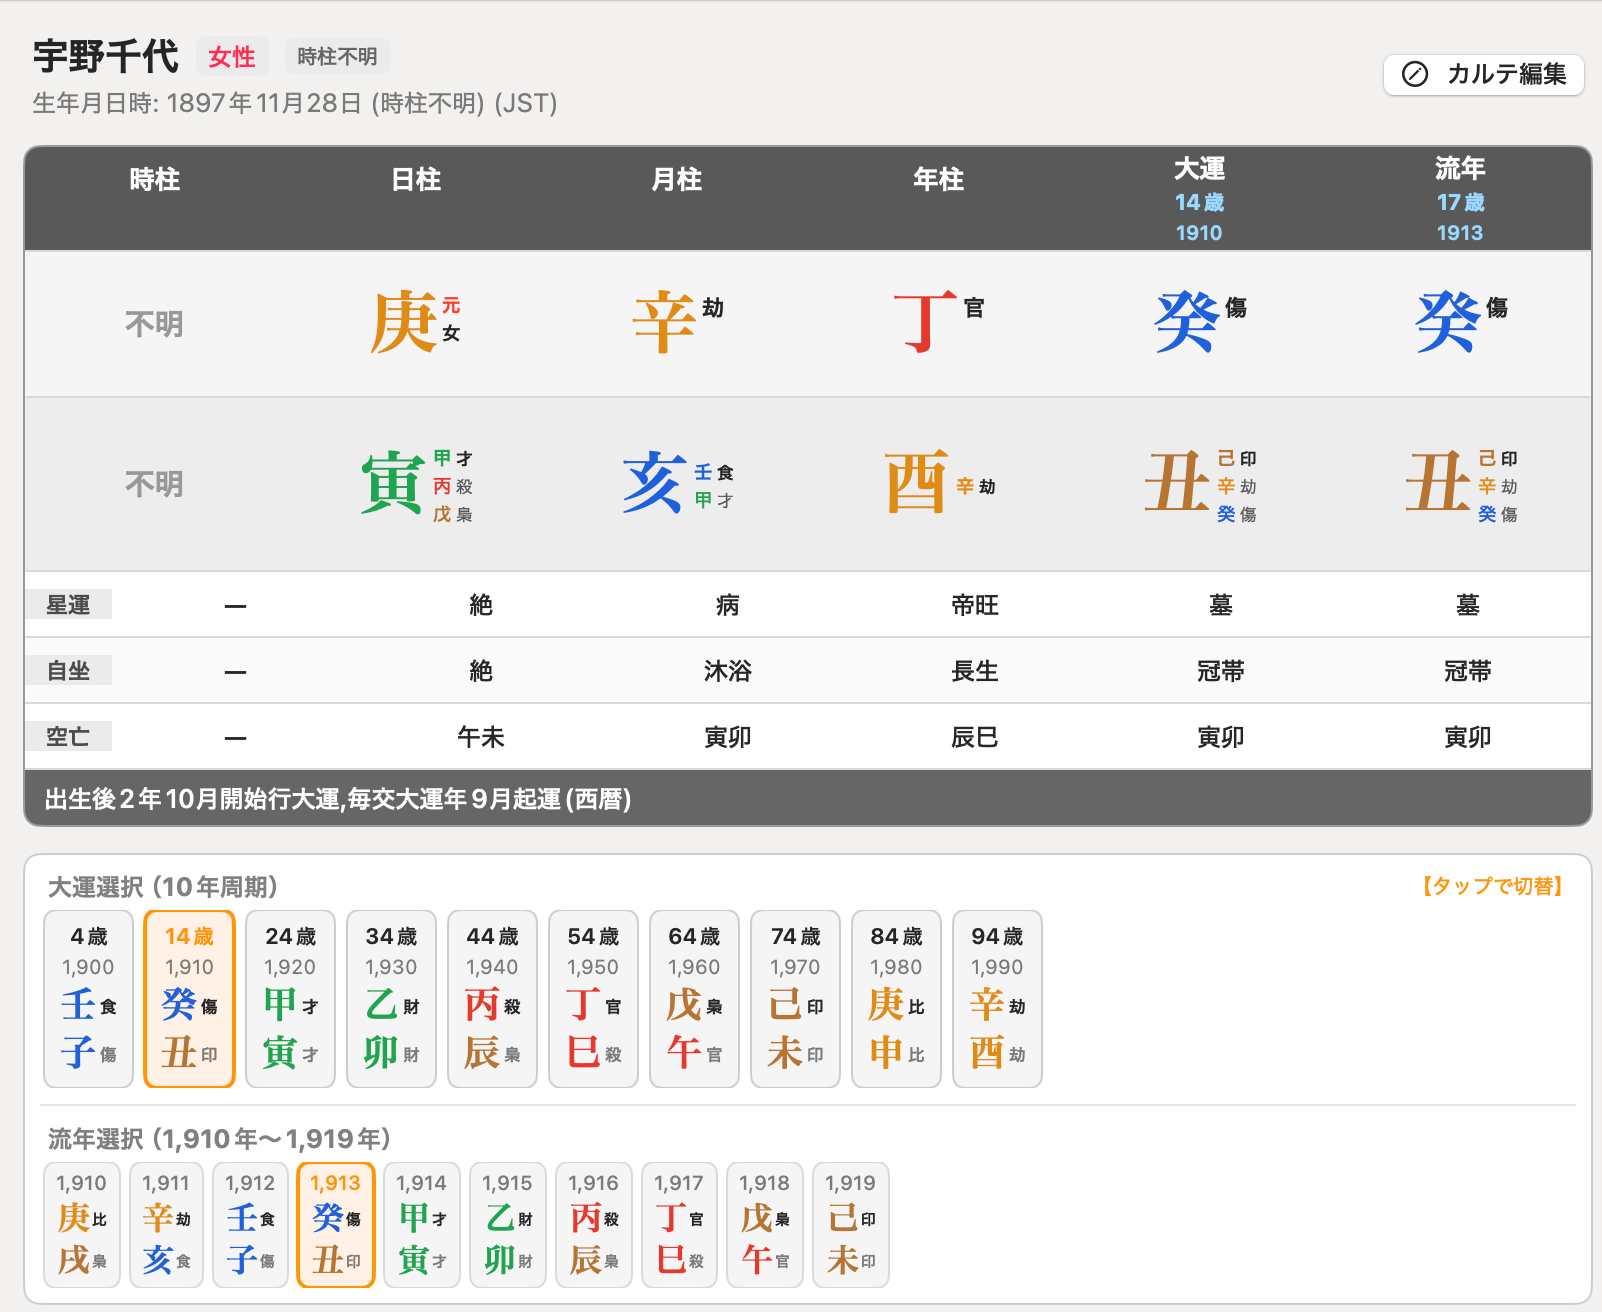
Task: Click the 出生後2年10月開始行大運 note
Action: tap(338, 799)
